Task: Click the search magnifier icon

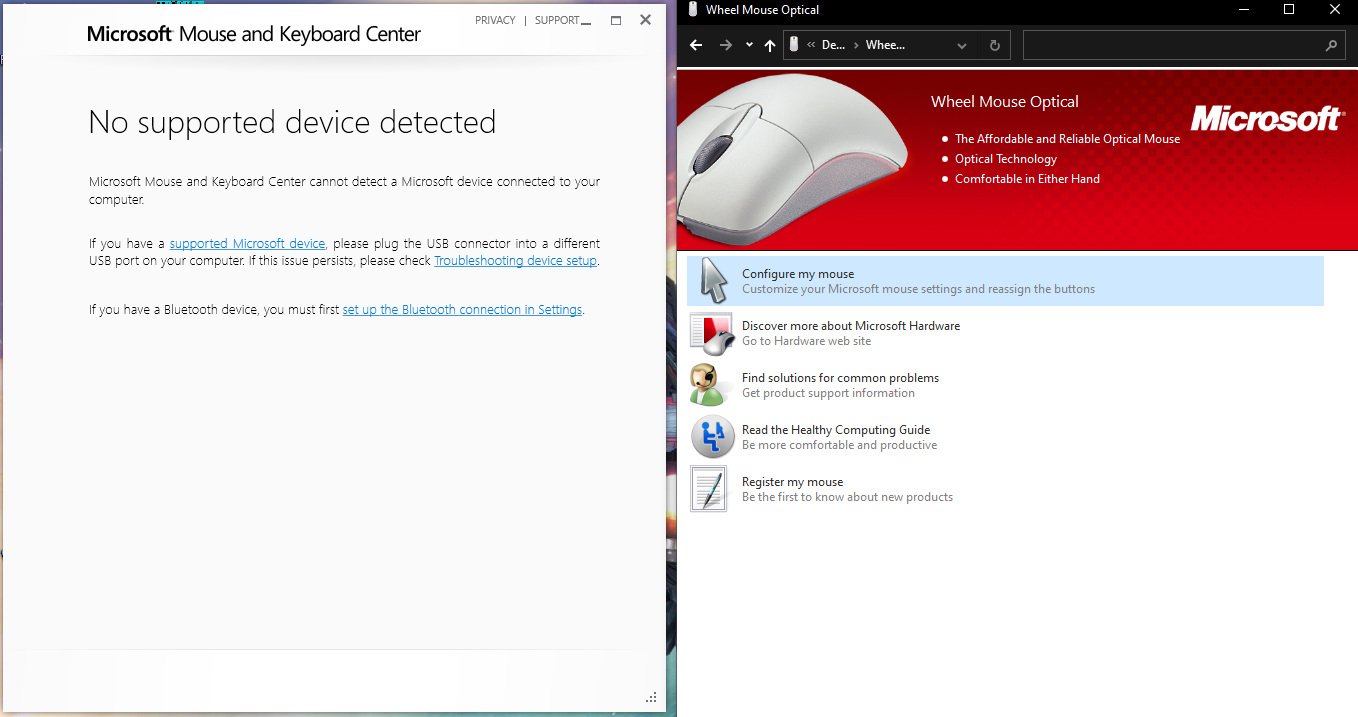Action: tap(1331, 45)
